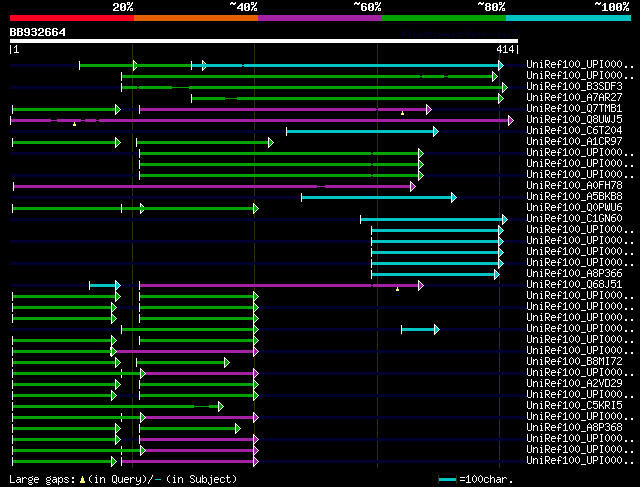Click the arrowhead ending the A0FH78 alignment
The image size is (640, 487).
click(x=413, y=187)
